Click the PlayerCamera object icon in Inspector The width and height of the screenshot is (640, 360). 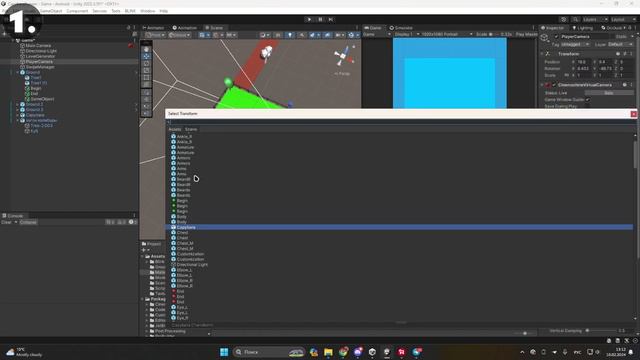coord(544,38)
